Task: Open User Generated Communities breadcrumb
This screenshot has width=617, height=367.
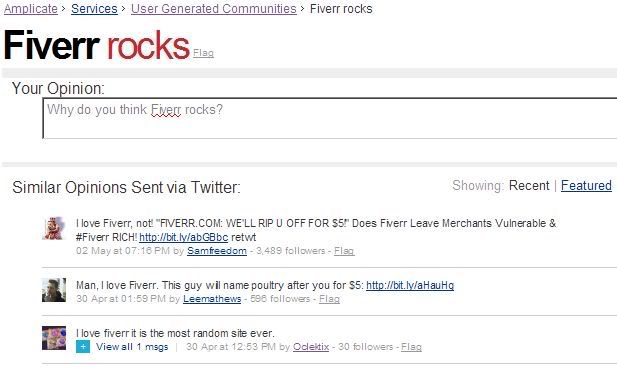Action: (x=214, y=9)
